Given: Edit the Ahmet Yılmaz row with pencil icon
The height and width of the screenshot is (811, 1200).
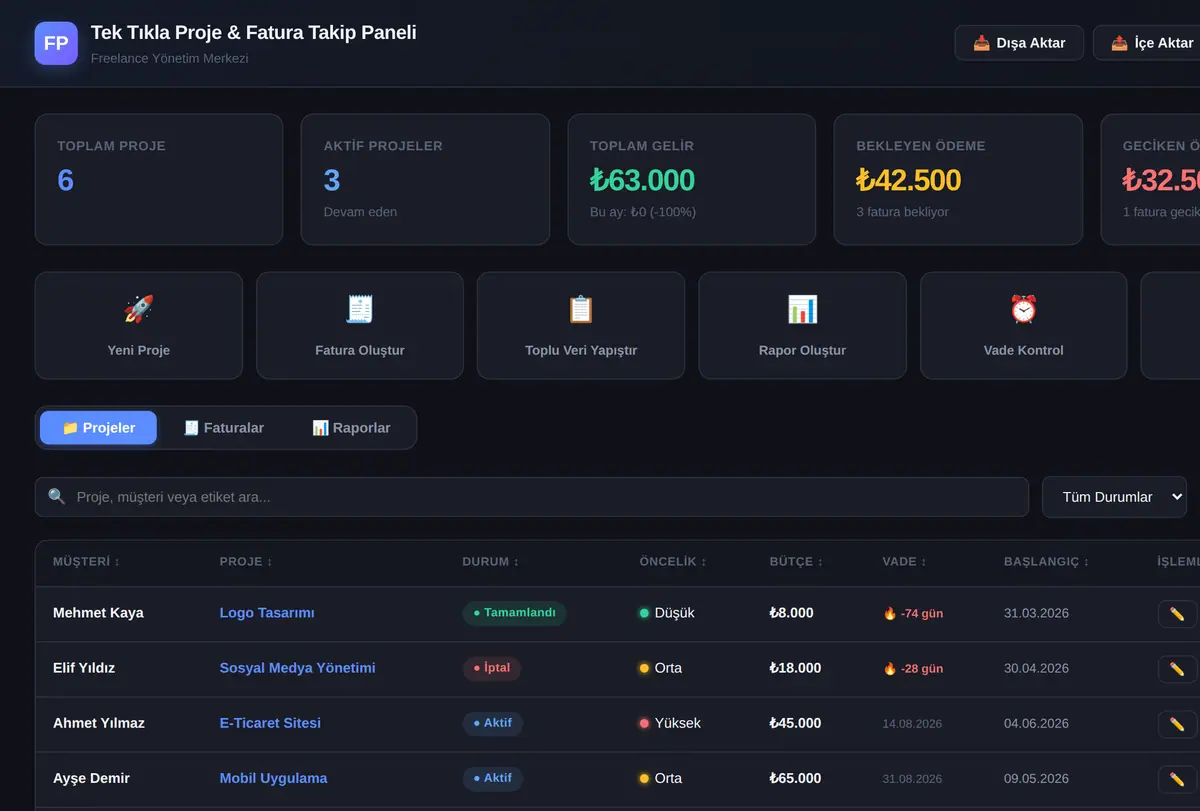Looking at the screenshot, I should pos(1177,724).
